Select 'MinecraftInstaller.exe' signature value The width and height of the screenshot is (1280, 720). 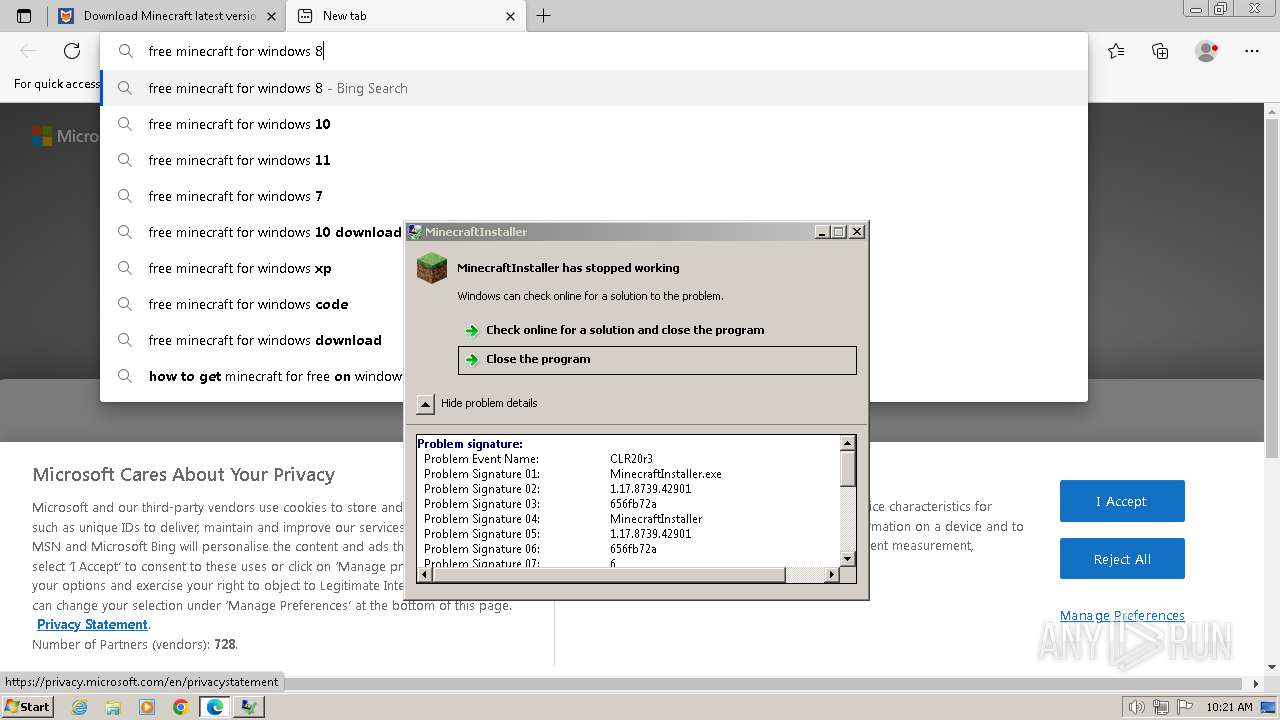(x=666, y=474)
